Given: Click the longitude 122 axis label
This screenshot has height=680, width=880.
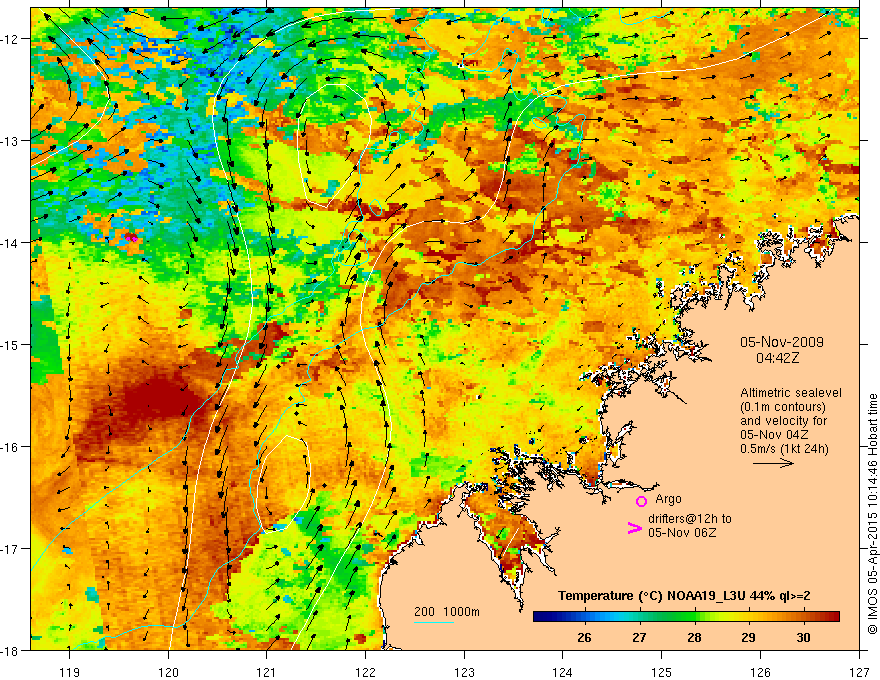Looking at the screenshot, I should pos(365,672).
